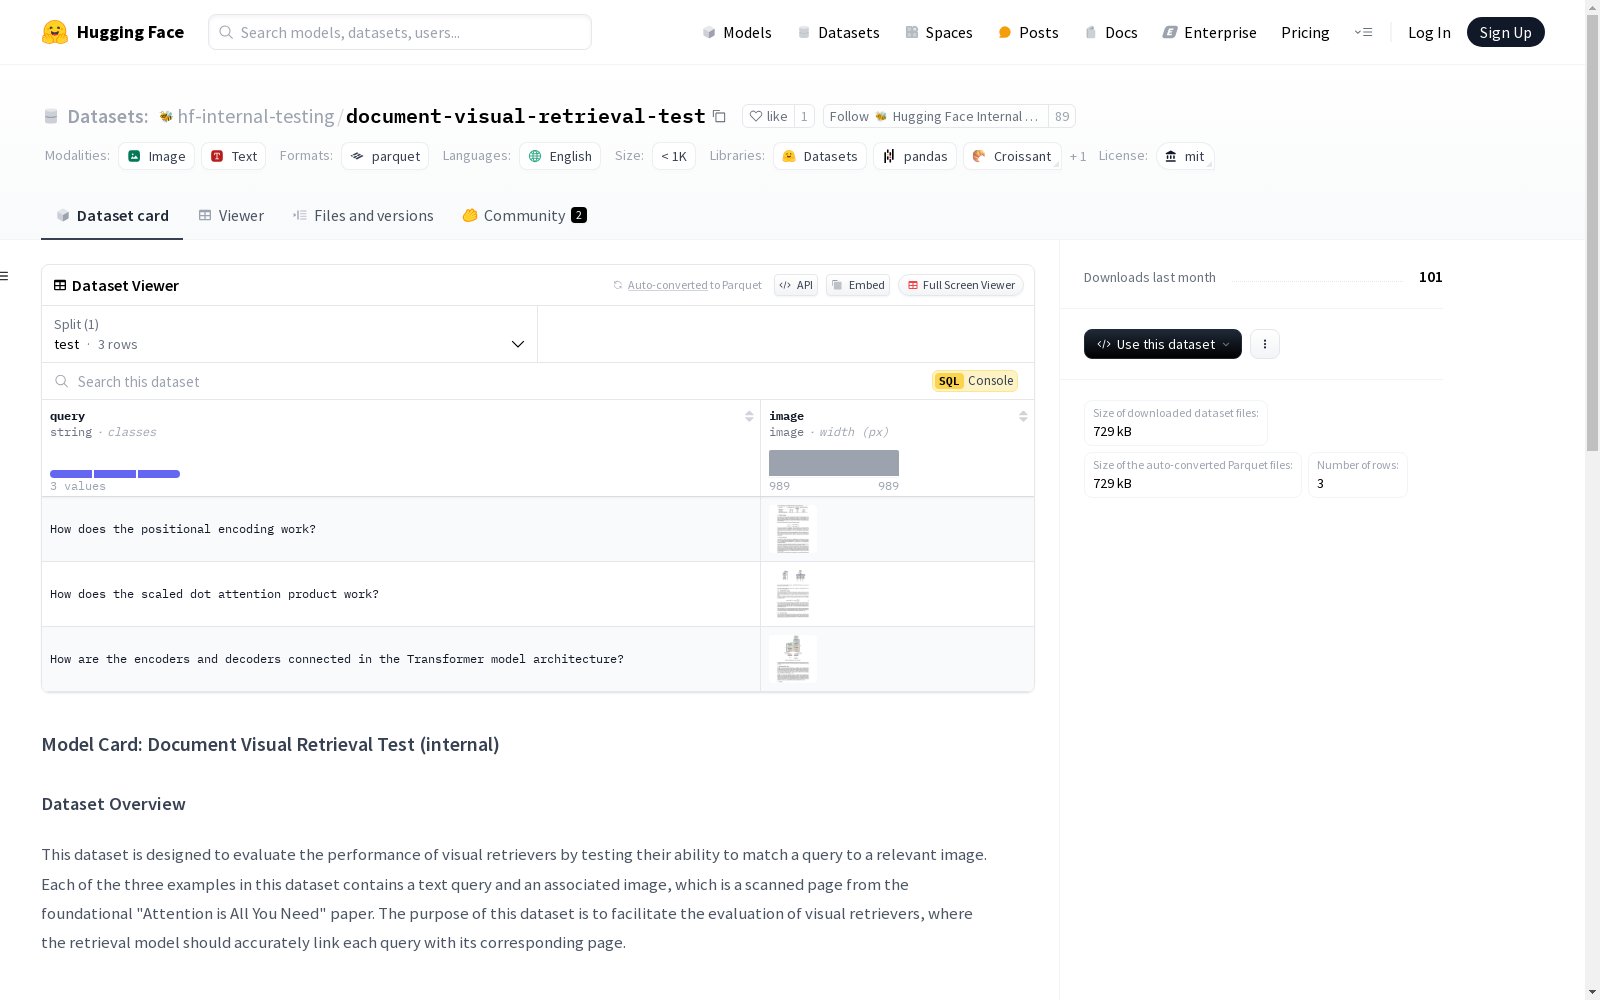Viewport: 1600px width, 1000px height.
Task: Click the Text modality tag
Action: [234, 156]
